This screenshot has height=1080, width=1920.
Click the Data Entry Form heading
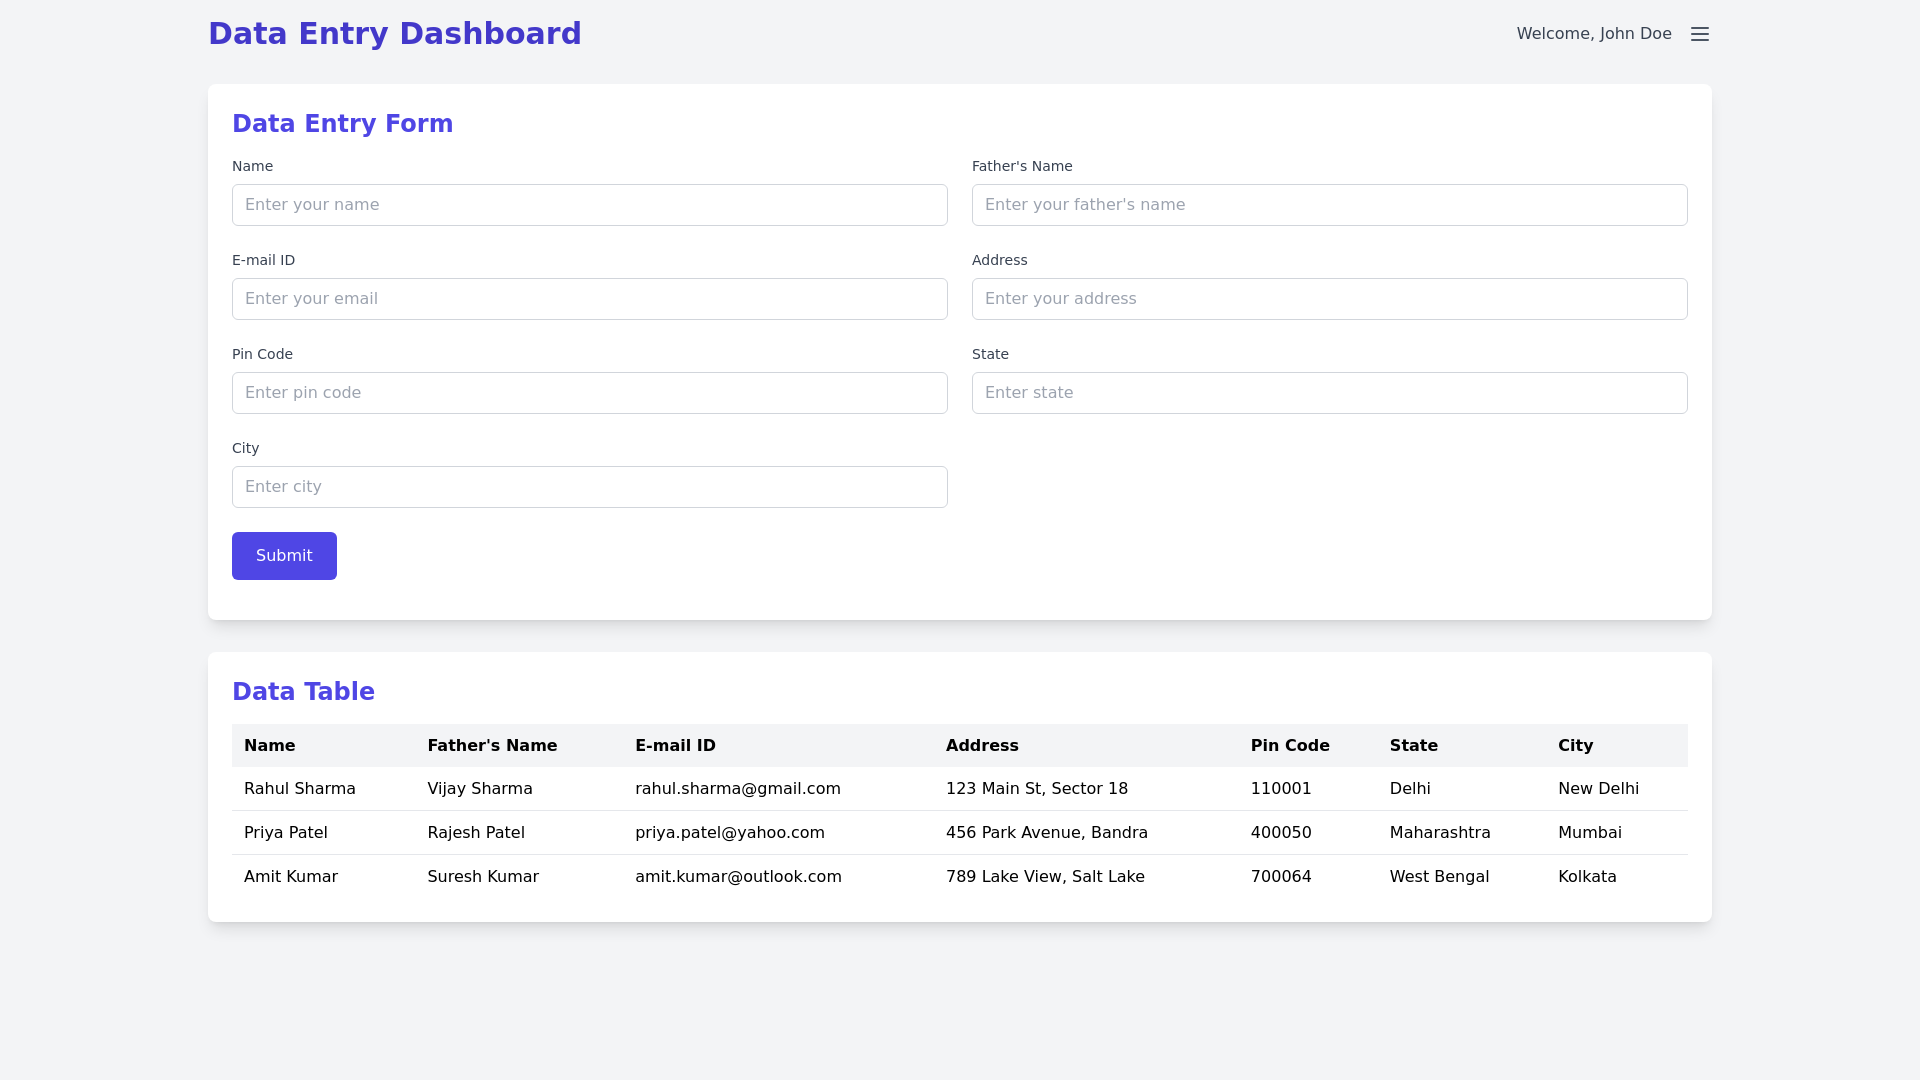tap(342, 123)
